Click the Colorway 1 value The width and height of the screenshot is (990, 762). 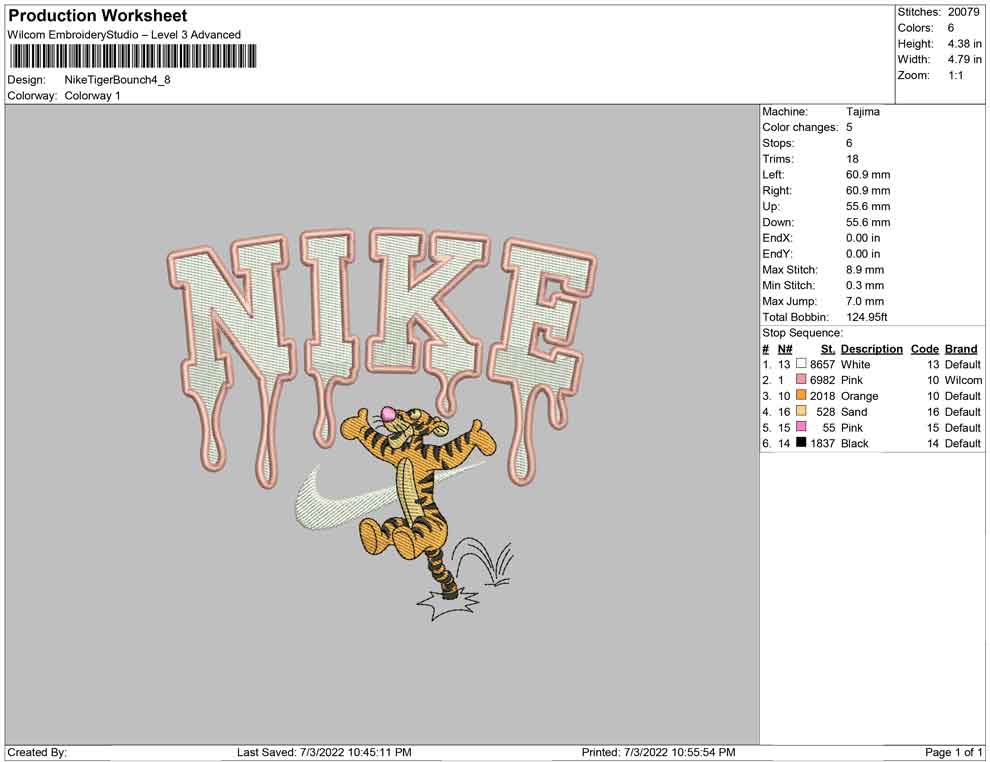point(92,95)
